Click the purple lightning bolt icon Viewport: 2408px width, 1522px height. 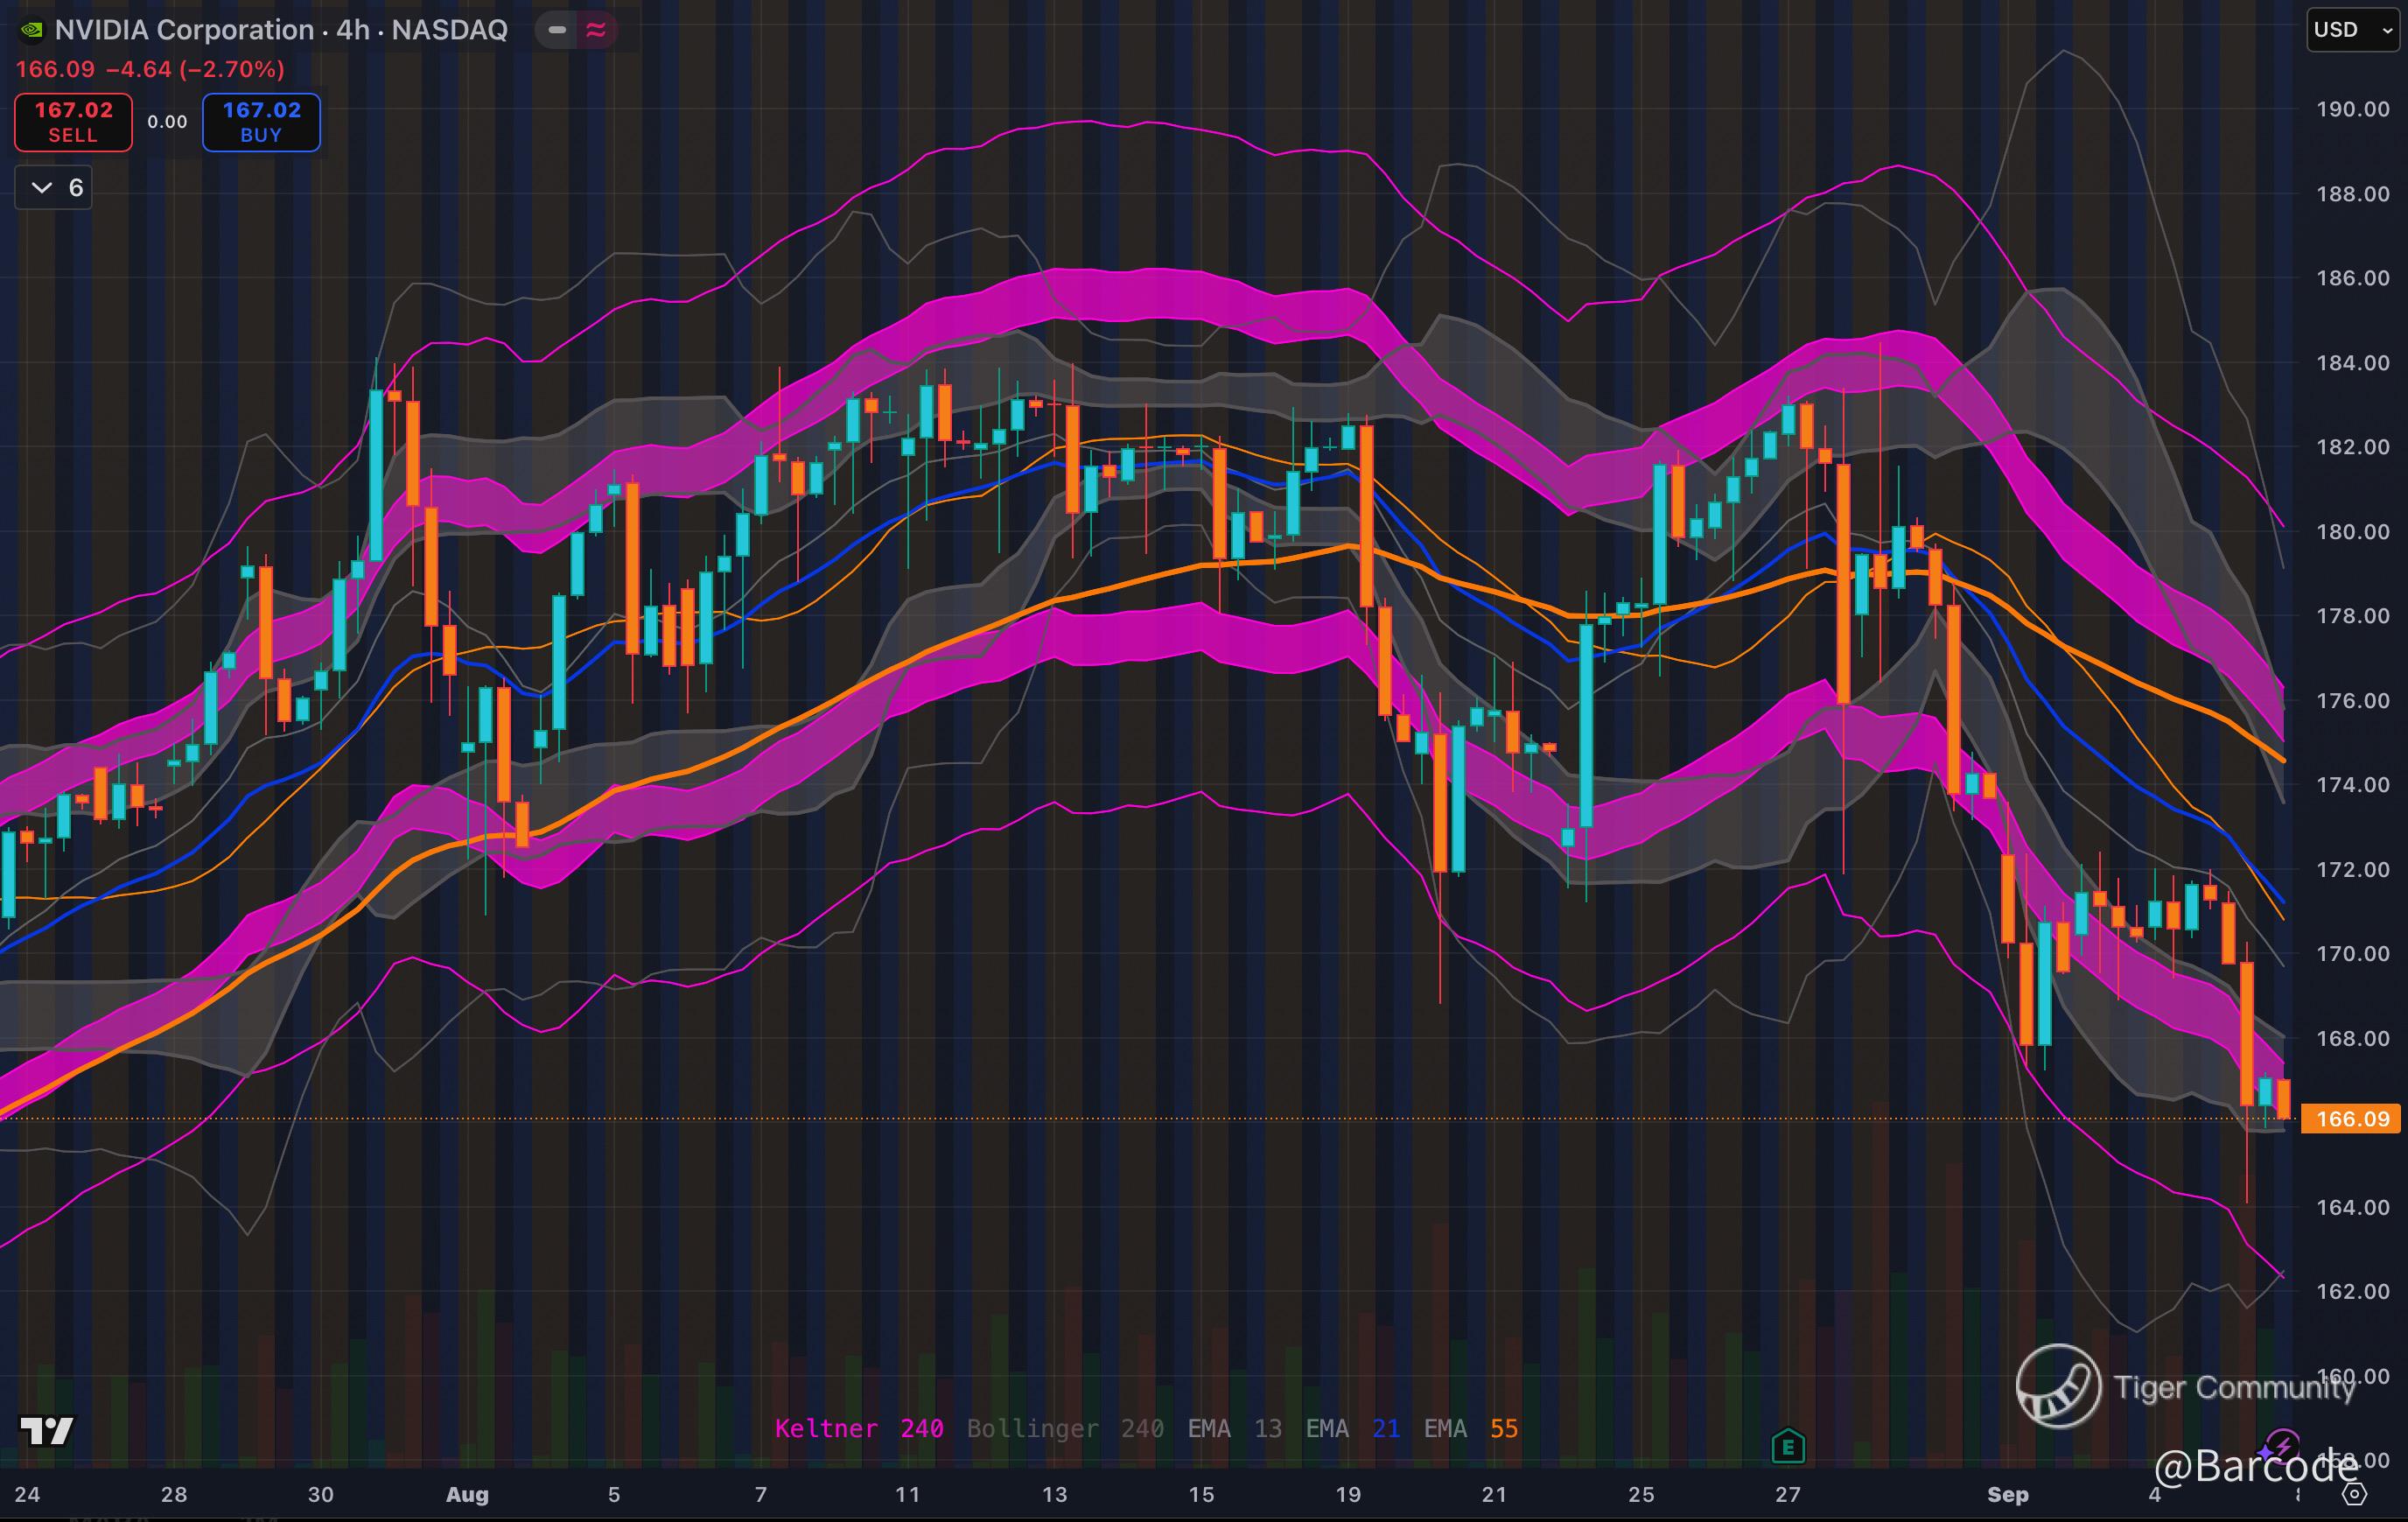(x=2281, y=1446)
